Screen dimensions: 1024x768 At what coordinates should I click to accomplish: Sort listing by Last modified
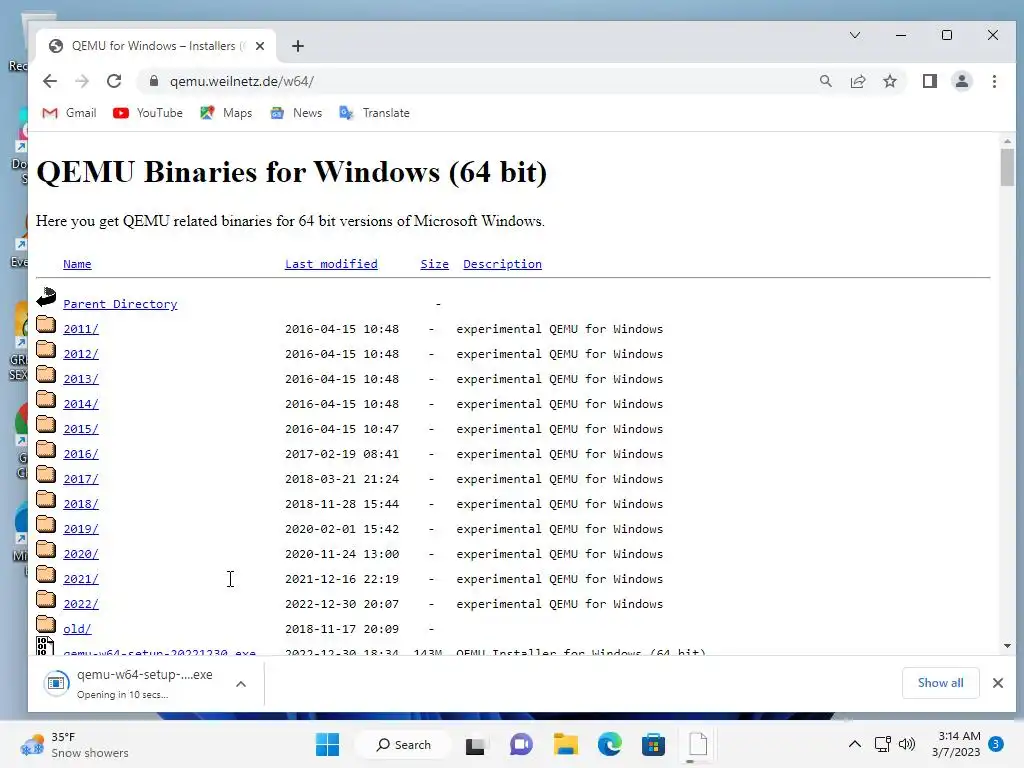(x=331, y=264)
